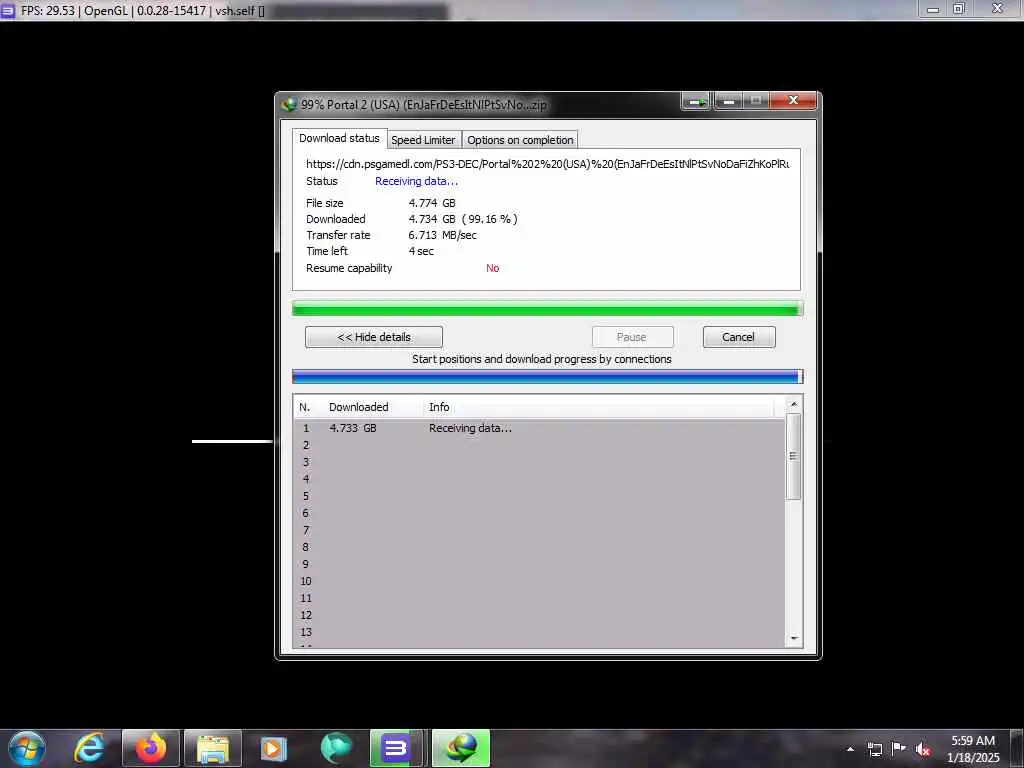1024x768 pixels.
Task: Show hidden system tray icons
Action: tap(850, 749)
